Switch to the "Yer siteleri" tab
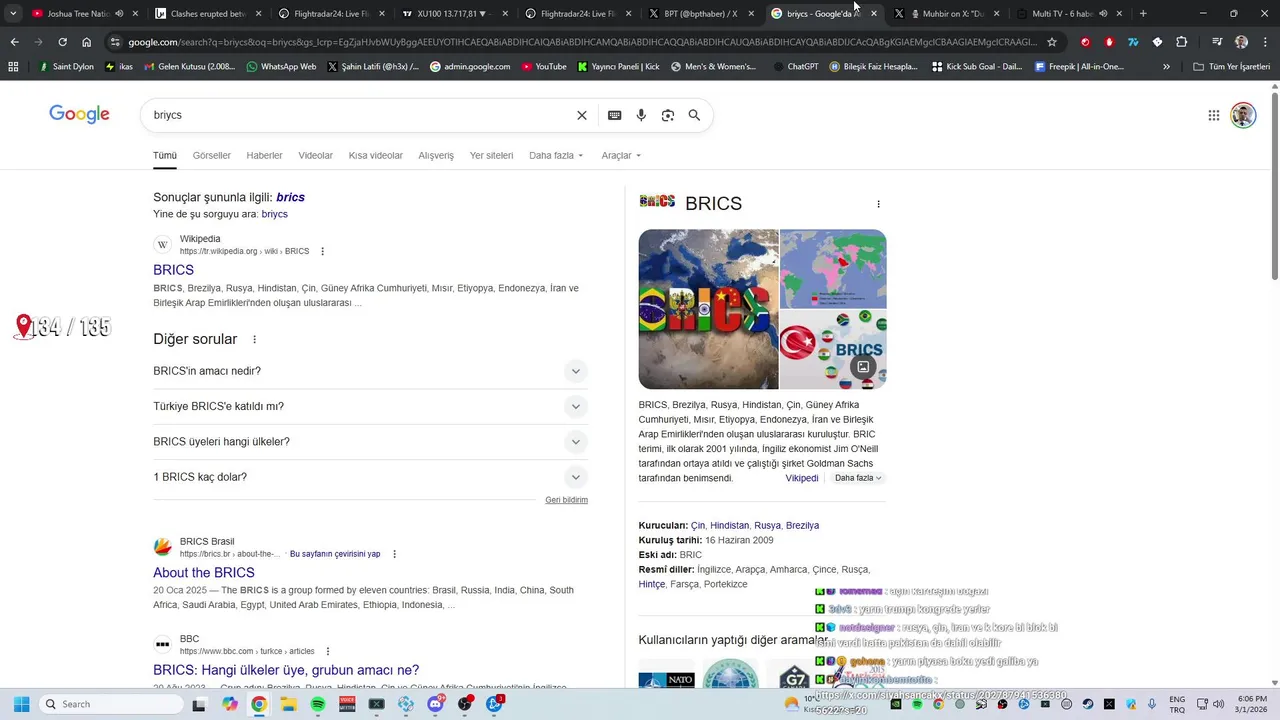Viewport: 1280px width, 720px height. [491, 155]
